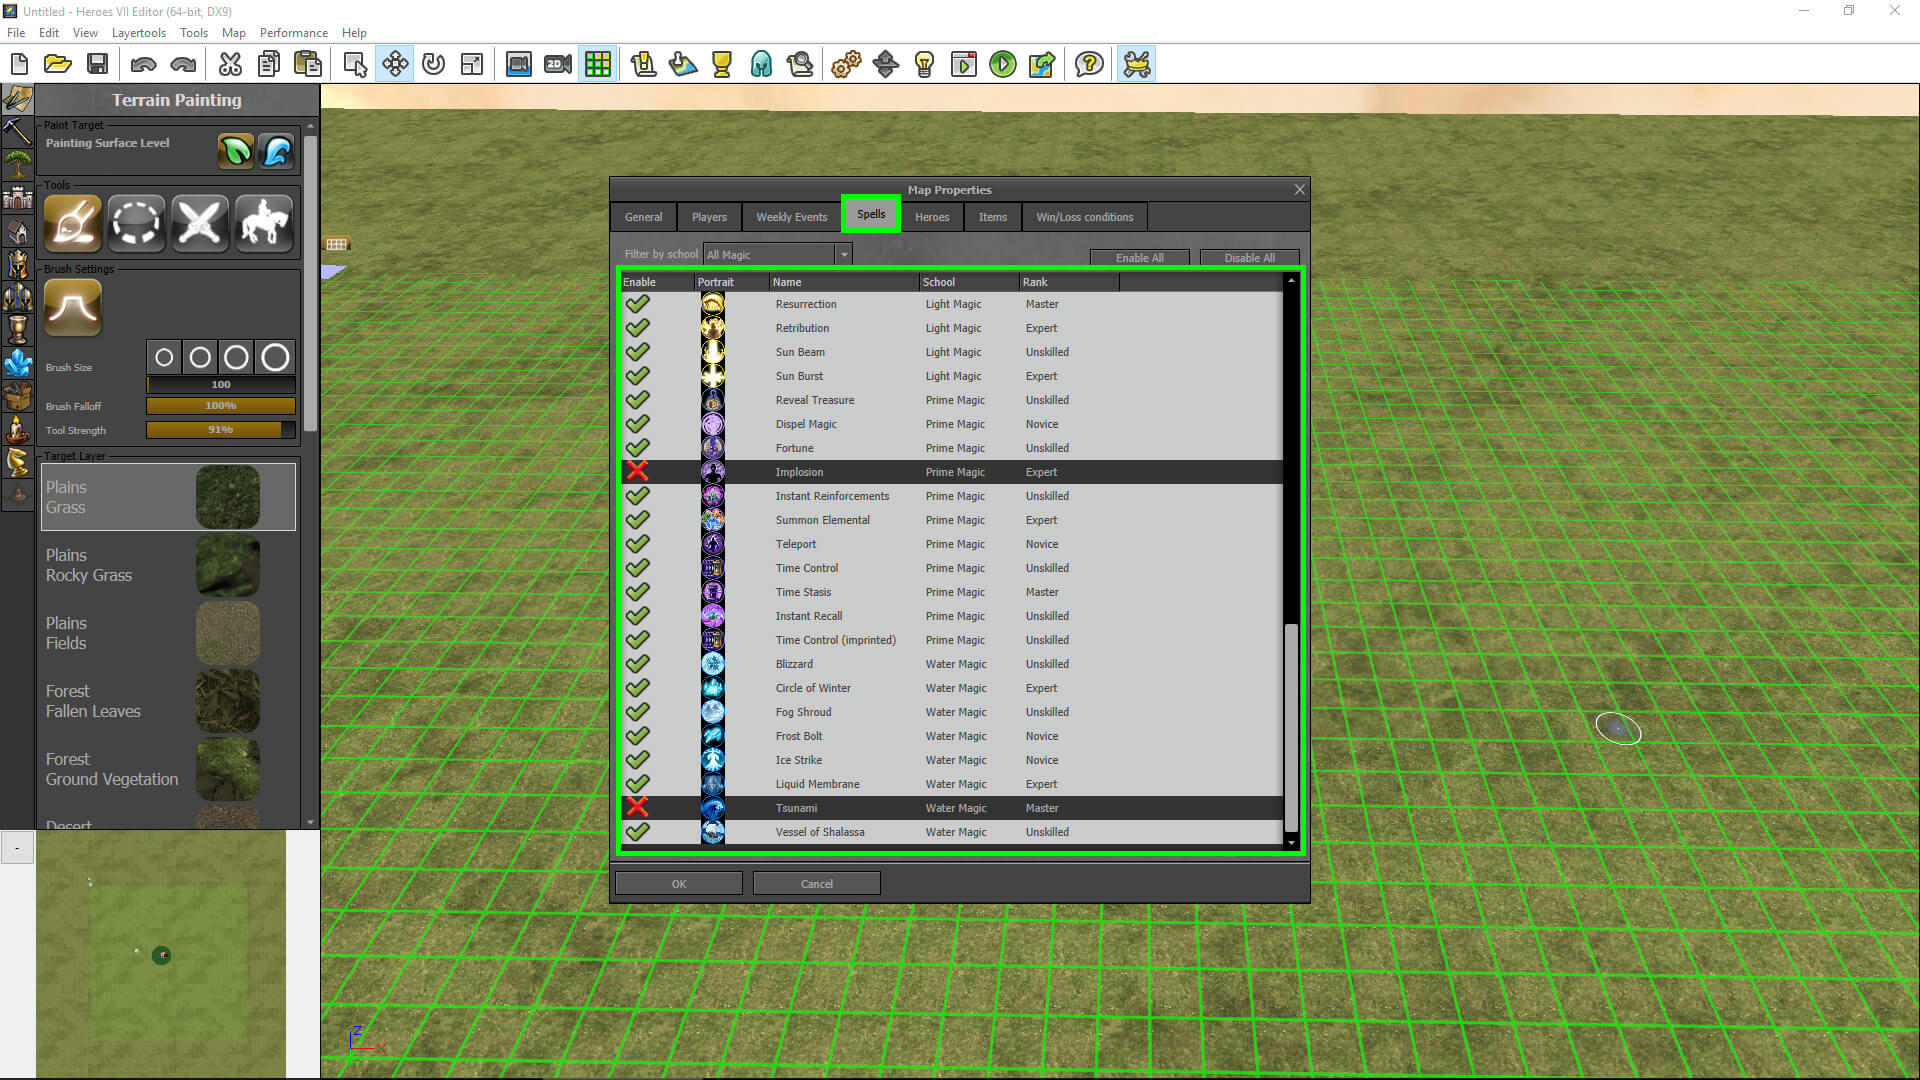Choose green leaf surface paint target
Viewport: 1920px width, 1080px height.
pos(236,151)
